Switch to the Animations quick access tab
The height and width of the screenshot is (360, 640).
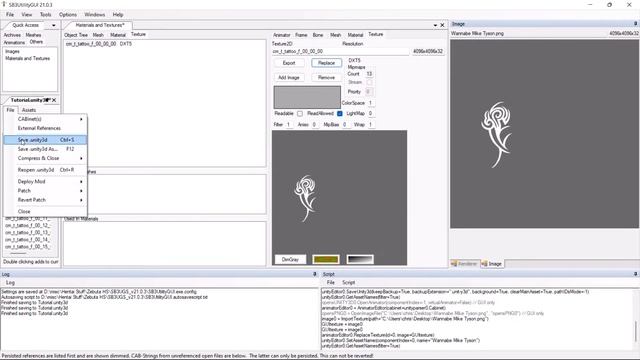tap(14, 42)
